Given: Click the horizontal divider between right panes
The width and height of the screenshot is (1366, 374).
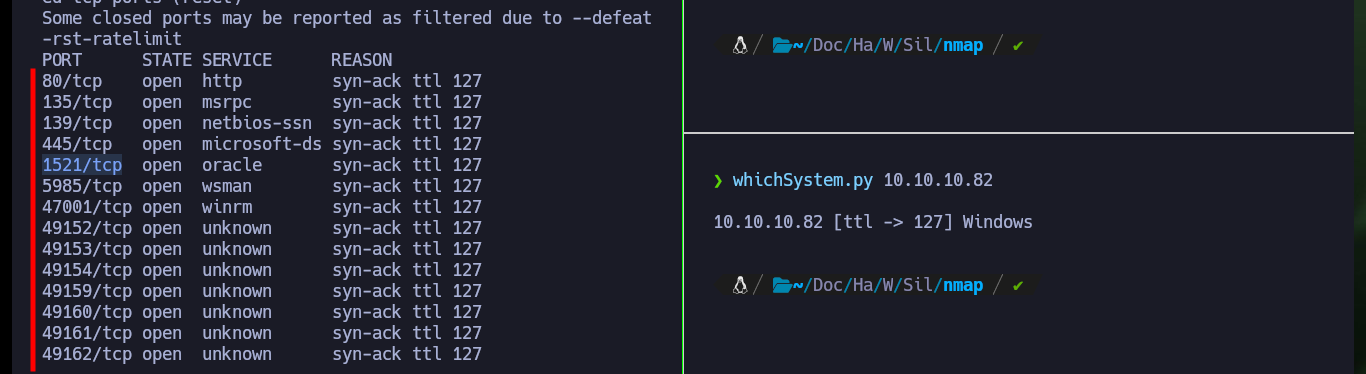Looking at the screenshot, I should pyautogui.click(x=1025, y=132).
